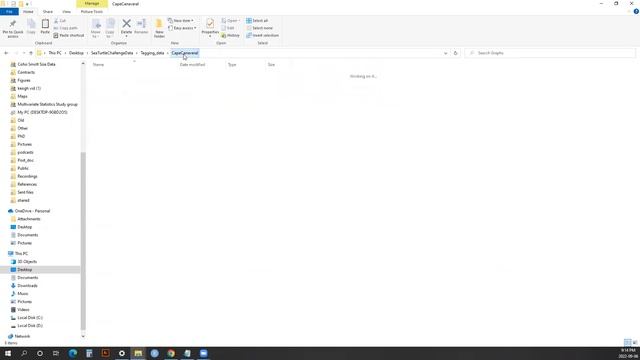640x360 pixels.
Task: Click Select all in the ribbon
Action: (x=257, y=20)
